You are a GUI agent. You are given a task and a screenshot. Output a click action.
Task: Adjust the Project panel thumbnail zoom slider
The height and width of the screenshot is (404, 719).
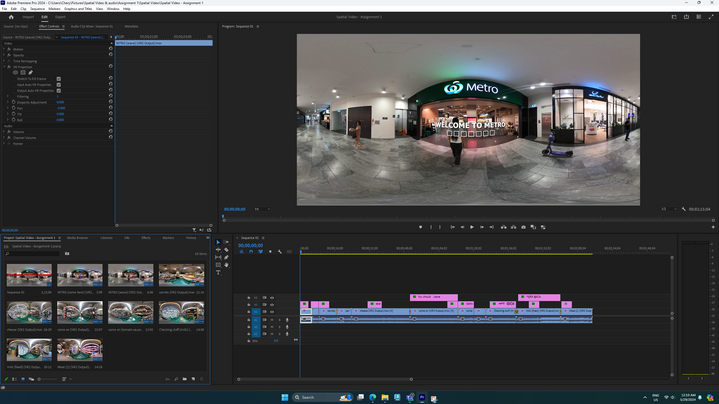click(47, 379)
